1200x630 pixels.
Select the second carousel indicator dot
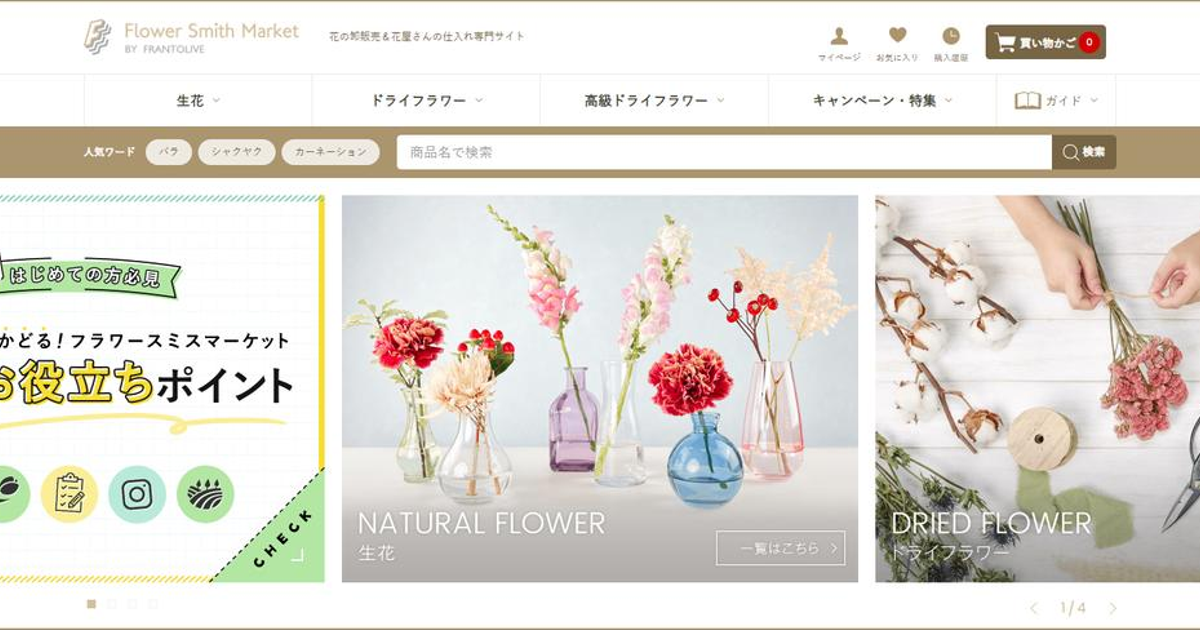[112, 604]
